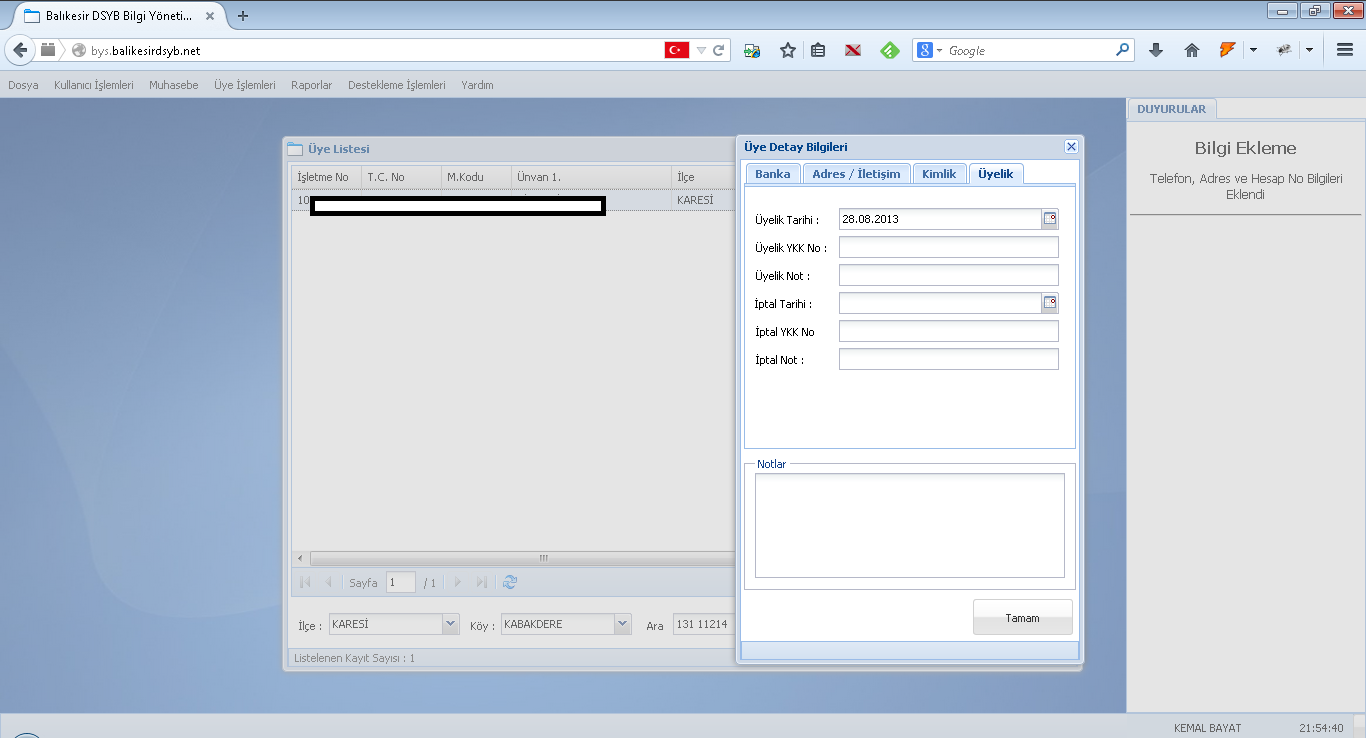Open the Kimlik tab
This screenshot has height=738, width=1366.
click(x=939, y=174)
